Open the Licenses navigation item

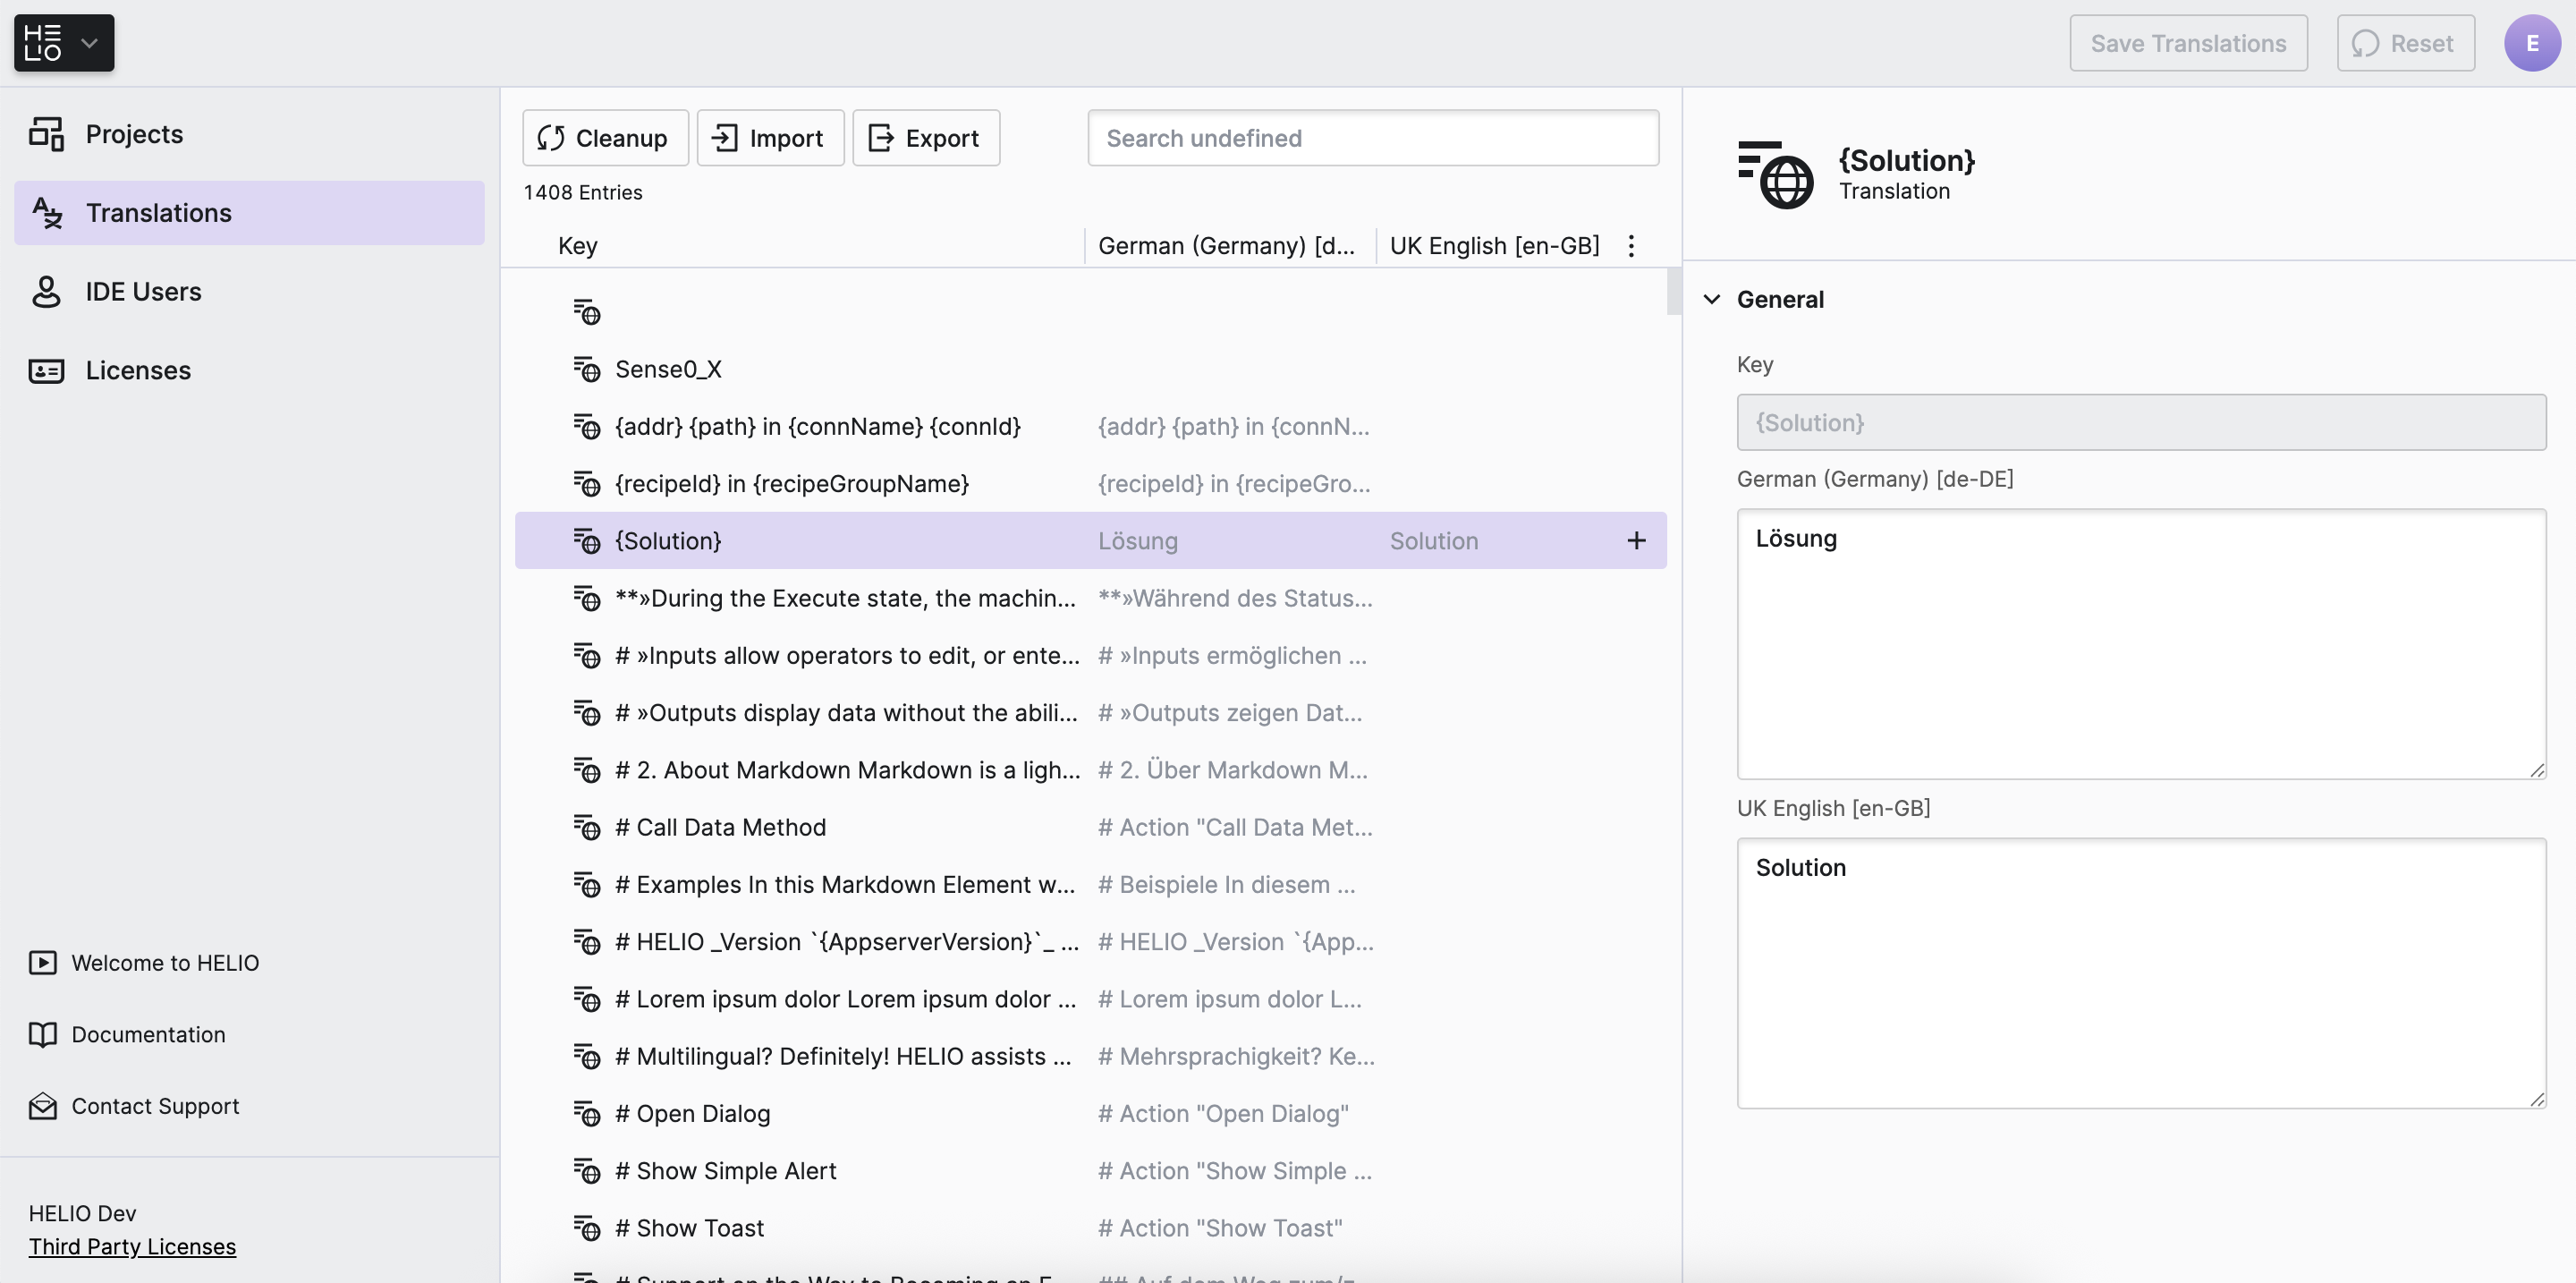click(x=138, y=370)
